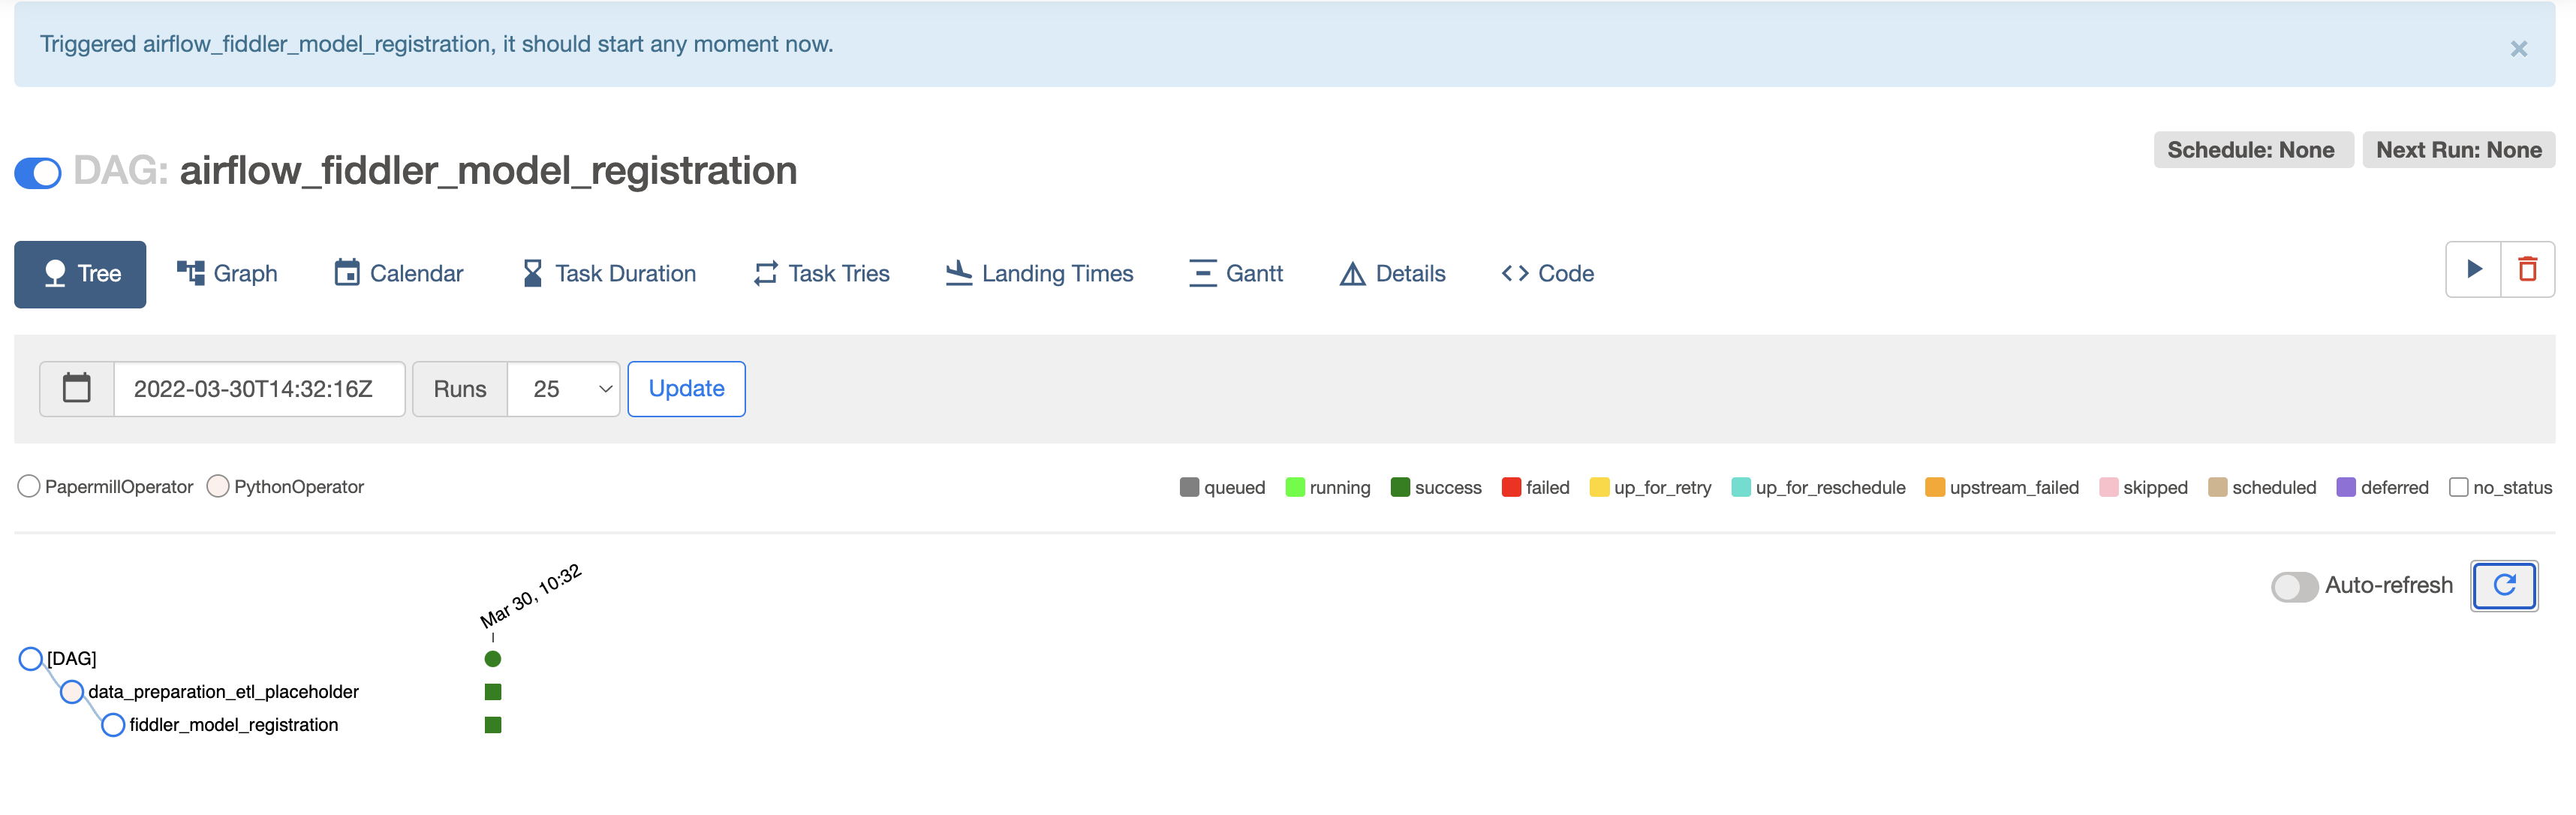The image size is (2576, 815).
Task: Switch to the Graph view tab
Action: coord(227,273)
